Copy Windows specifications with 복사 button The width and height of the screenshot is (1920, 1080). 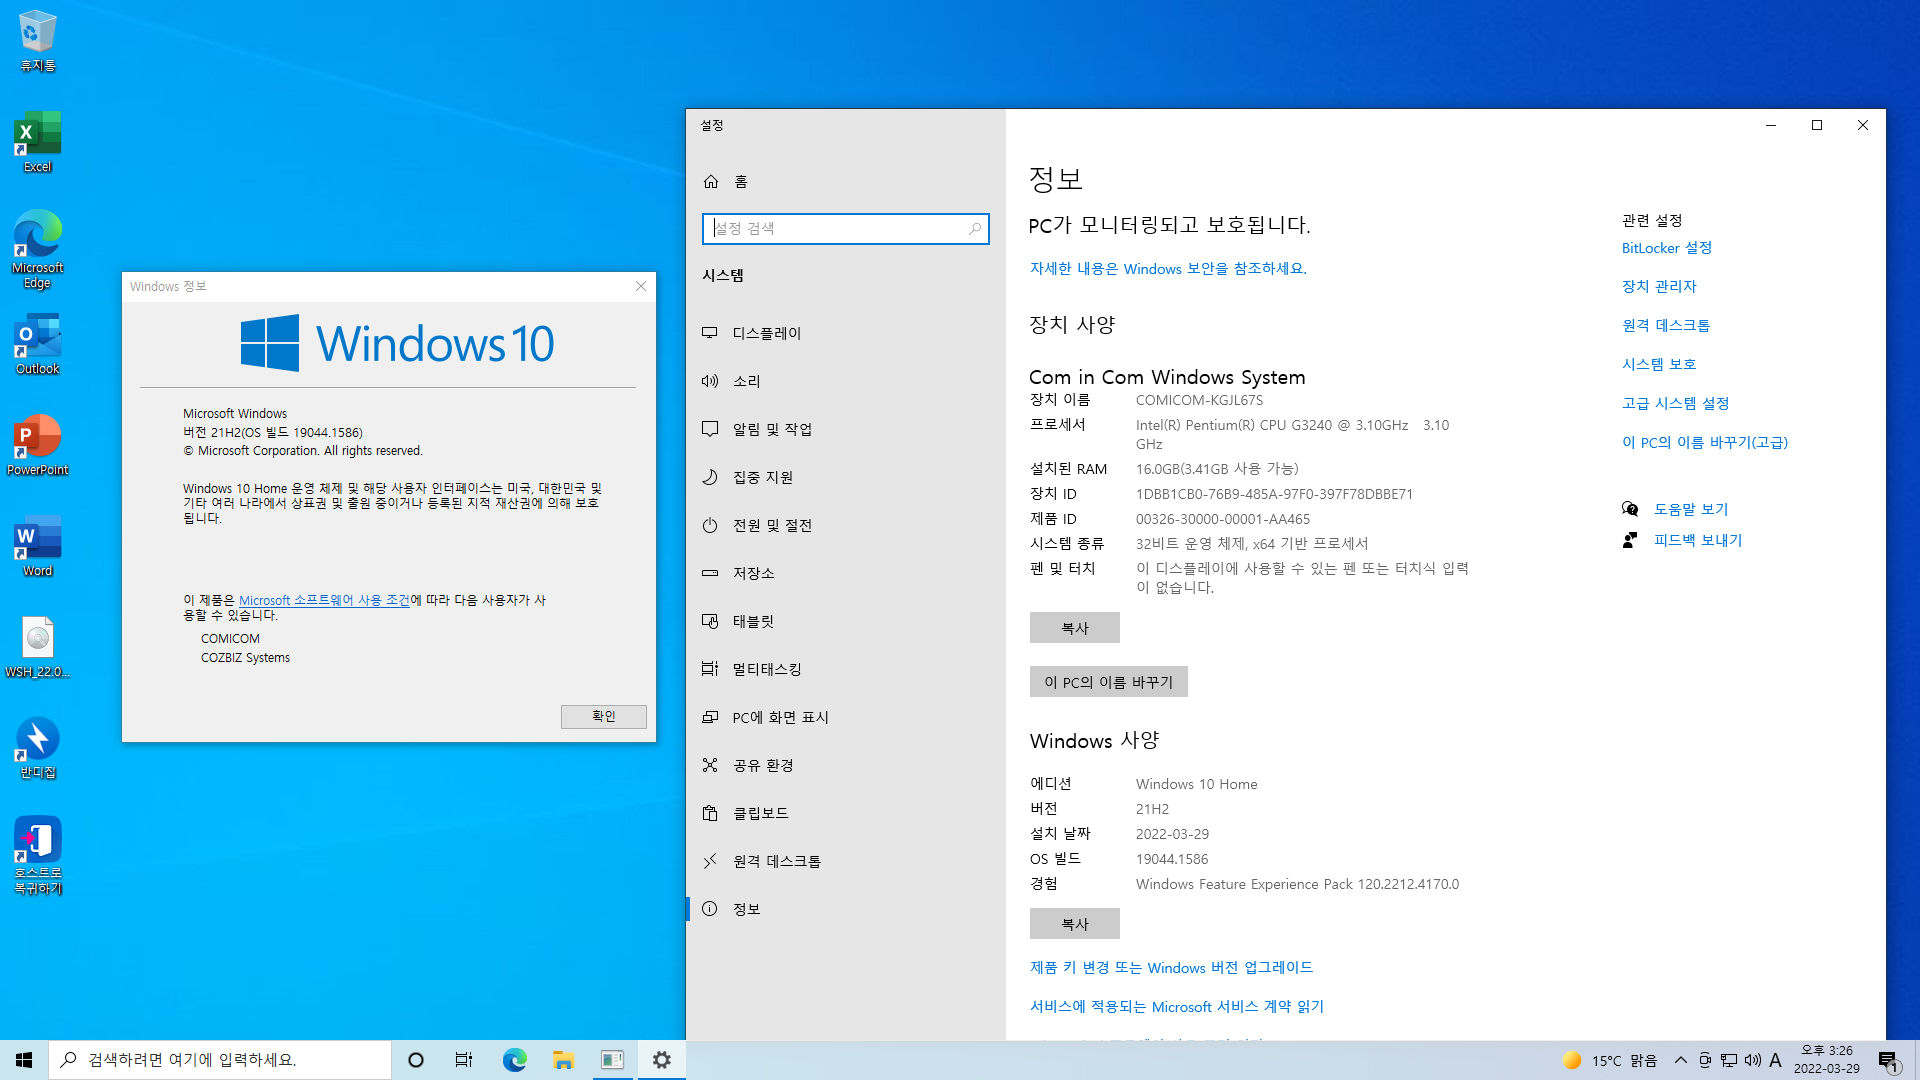1074,924
